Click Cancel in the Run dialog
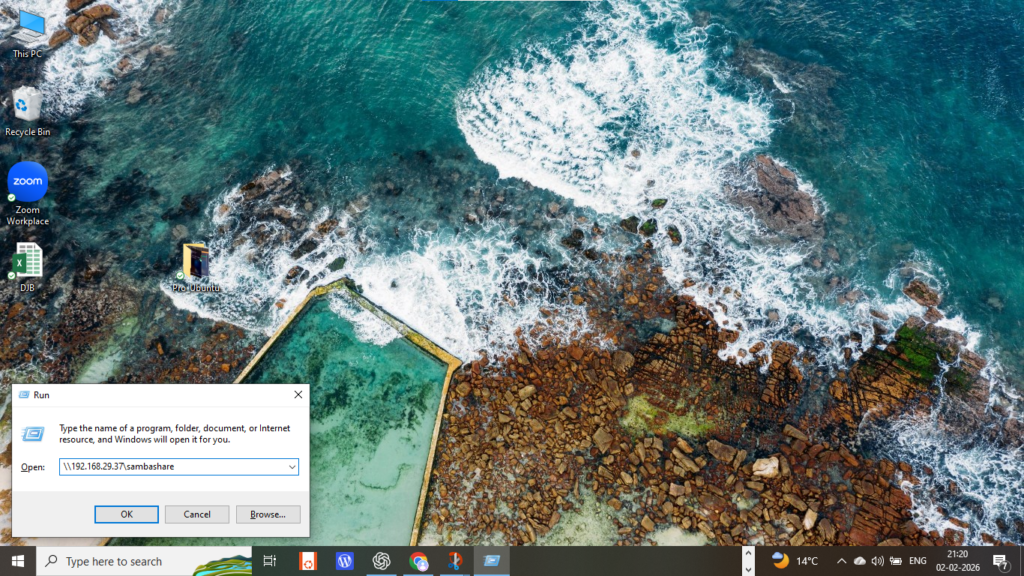Screen dimensions: 1024x576 tap(197, 515)
